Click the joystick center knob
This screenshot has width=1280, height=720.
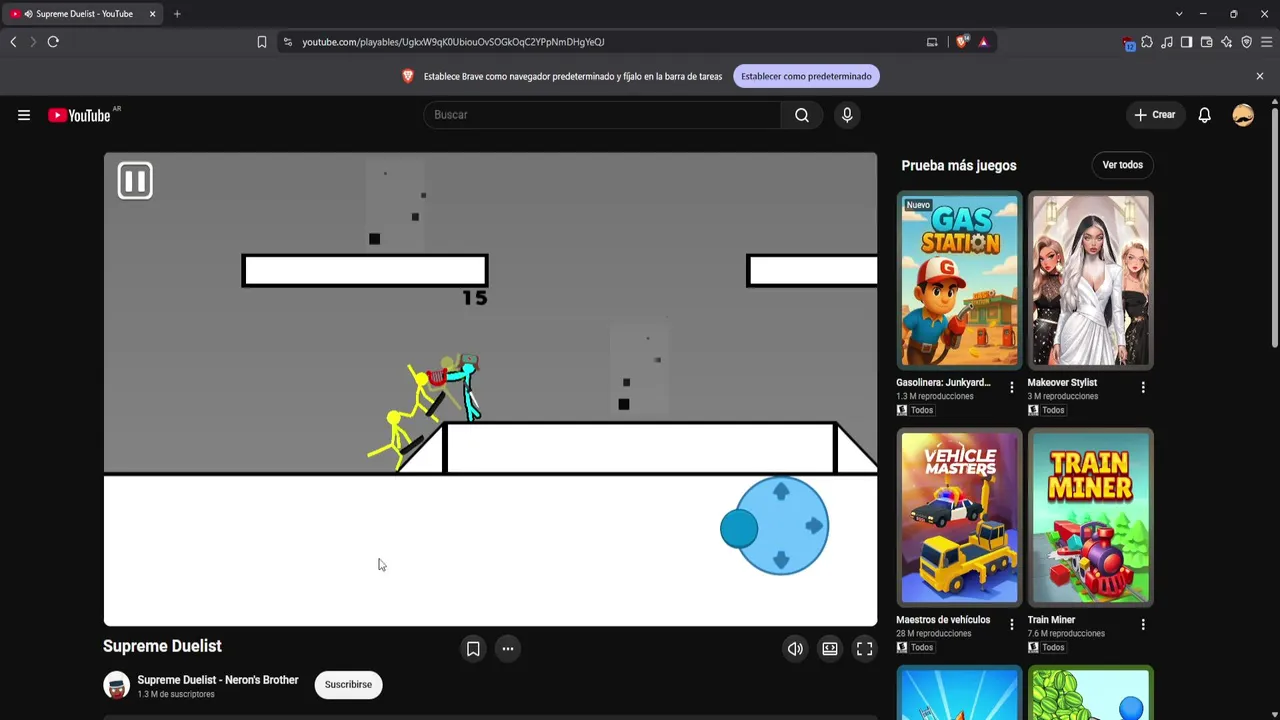739,528
